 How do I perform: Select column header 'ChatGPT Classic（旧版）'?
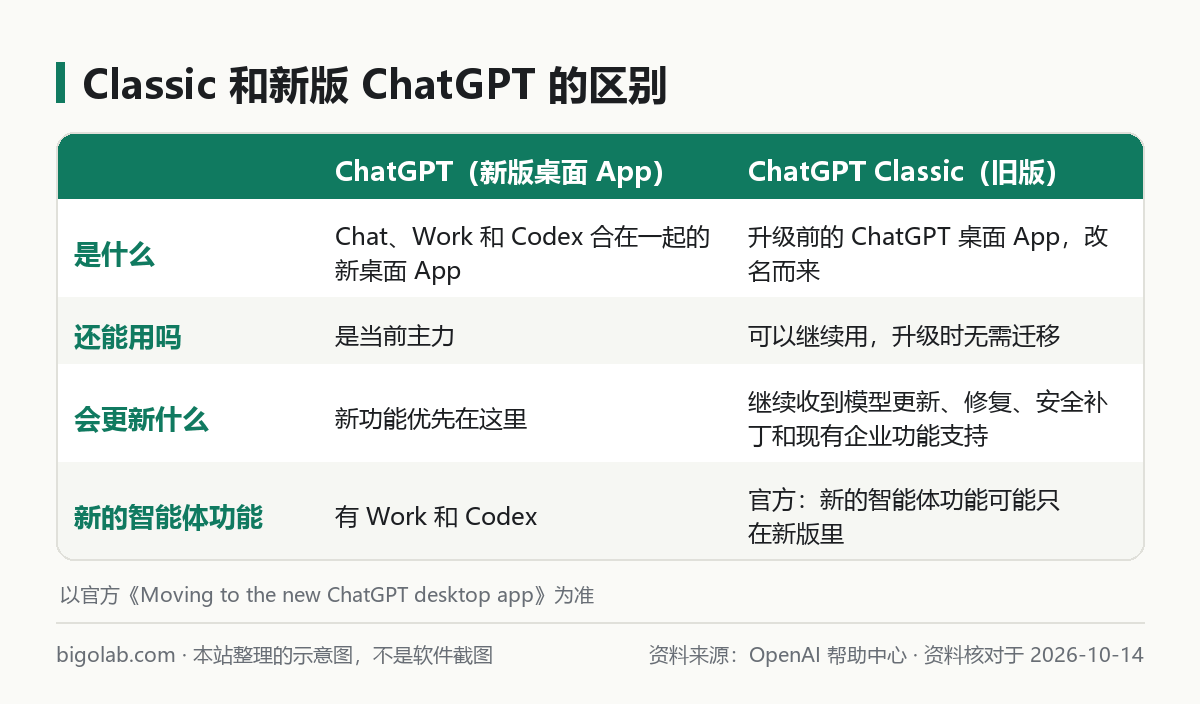903,172
